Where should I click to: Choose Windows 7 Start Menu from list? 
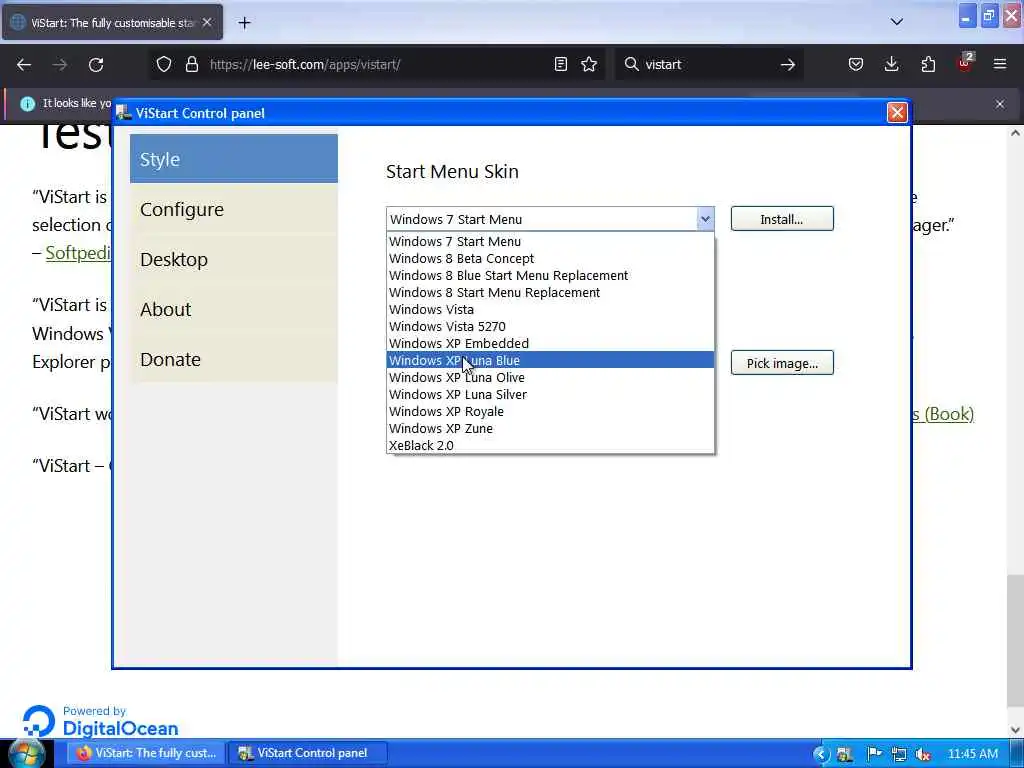click(550, 242)
